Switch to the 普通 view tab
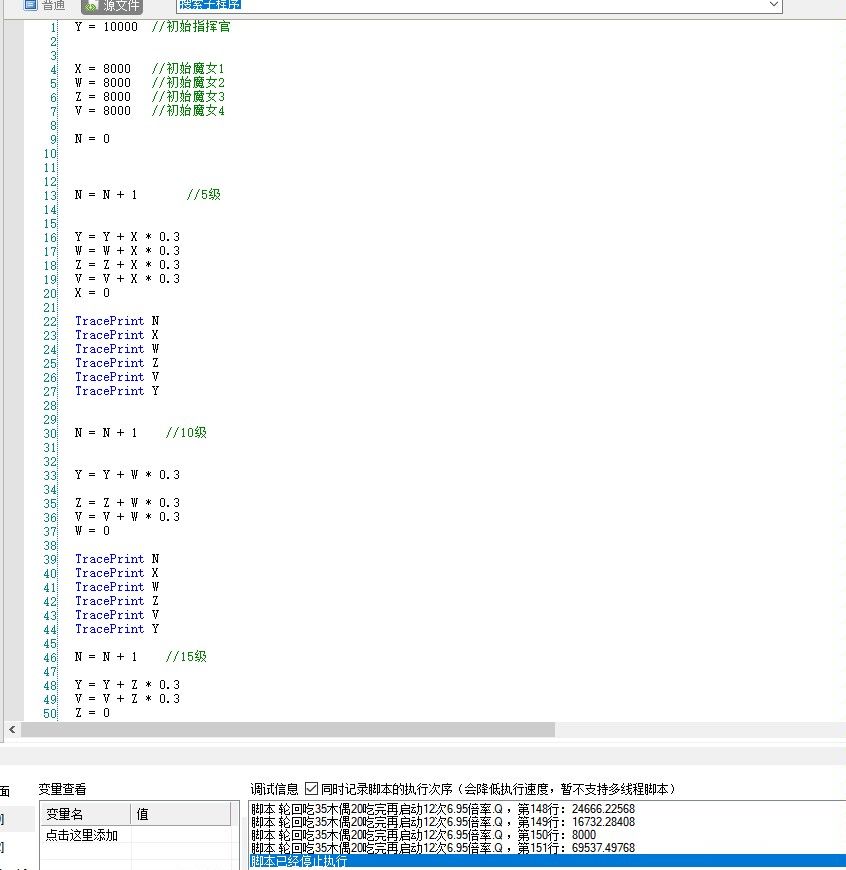Image resolution: width=846 pixels, height=870 pixels. tap(52, 5)
